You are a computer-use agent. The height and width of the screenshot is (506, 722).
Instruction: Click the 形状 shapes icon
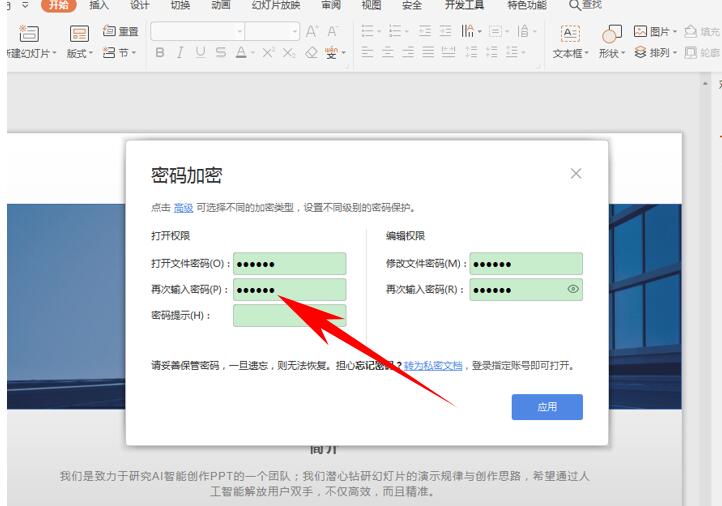point(611,34)
